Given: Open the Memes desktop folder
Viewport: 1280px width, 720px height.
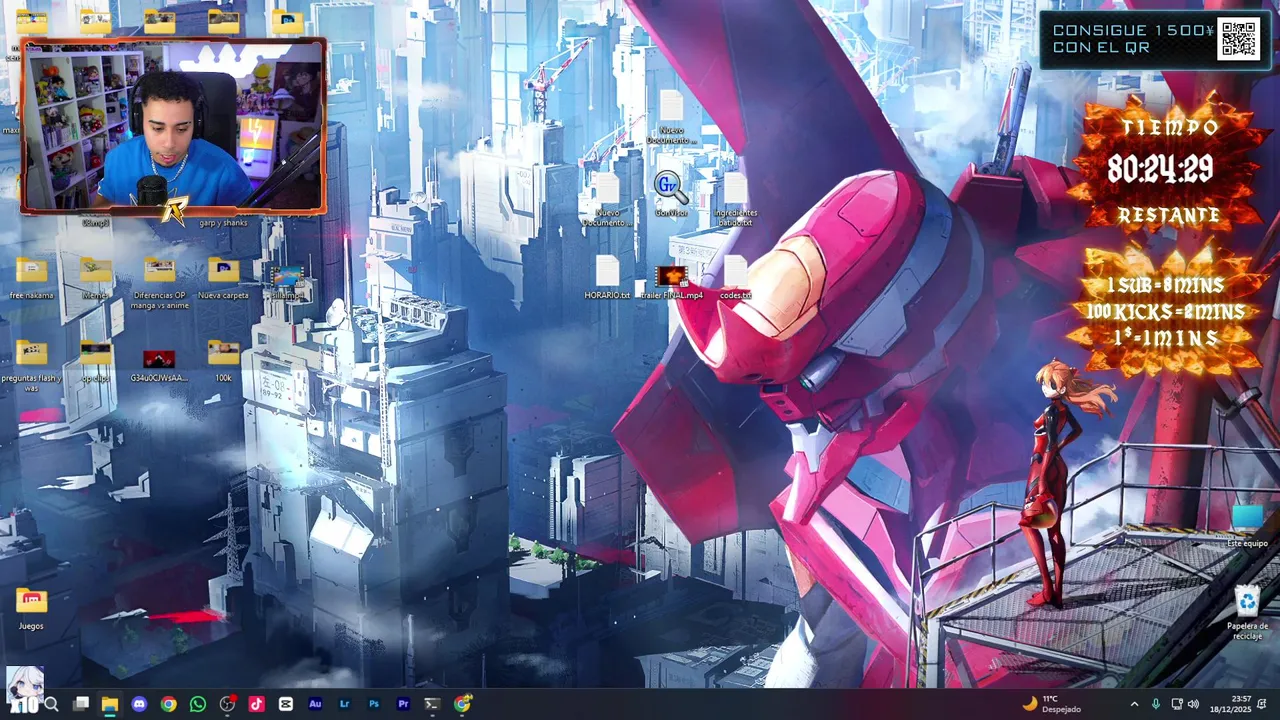Looking at the screenshot, I should click(95, 278).
